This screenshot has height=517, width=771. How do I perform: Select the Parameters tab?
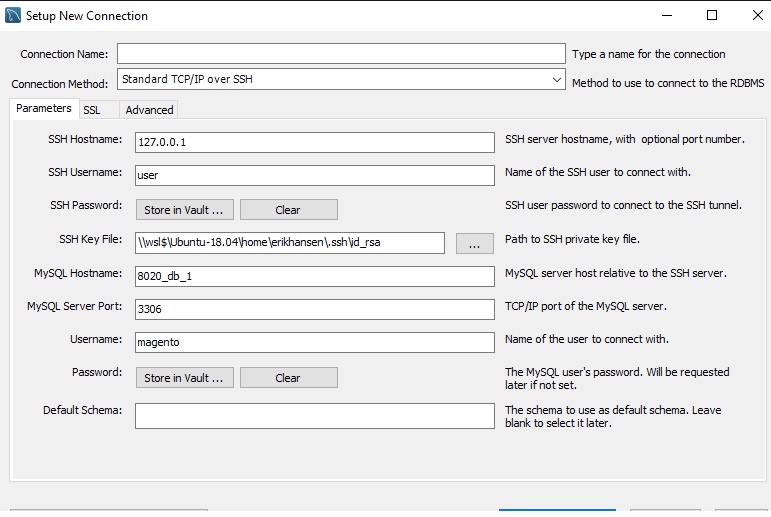click(44, 108)
